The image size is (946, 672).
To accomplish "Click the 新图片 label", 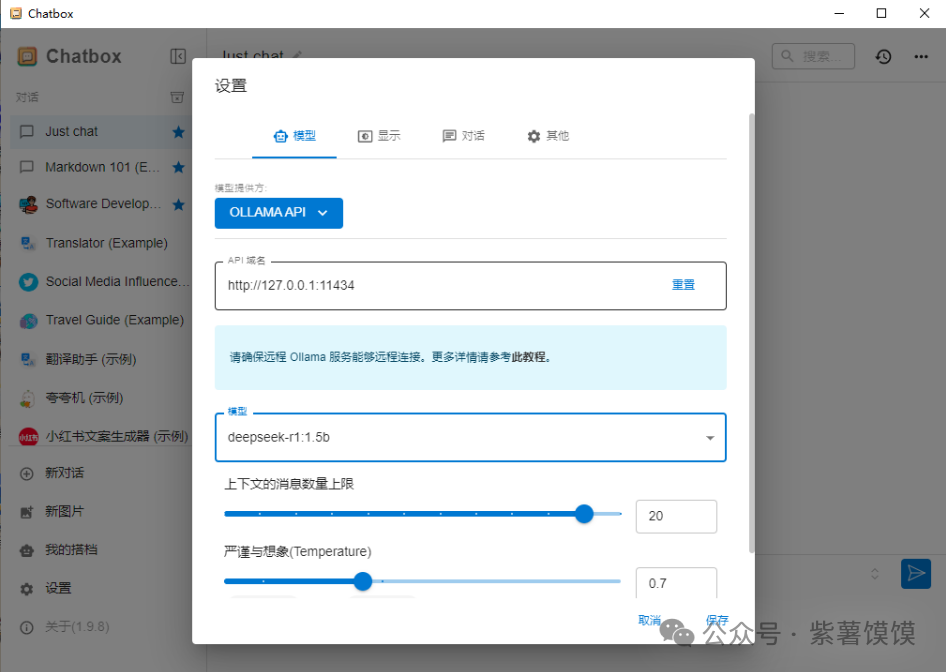I will [x=65, y=512].
